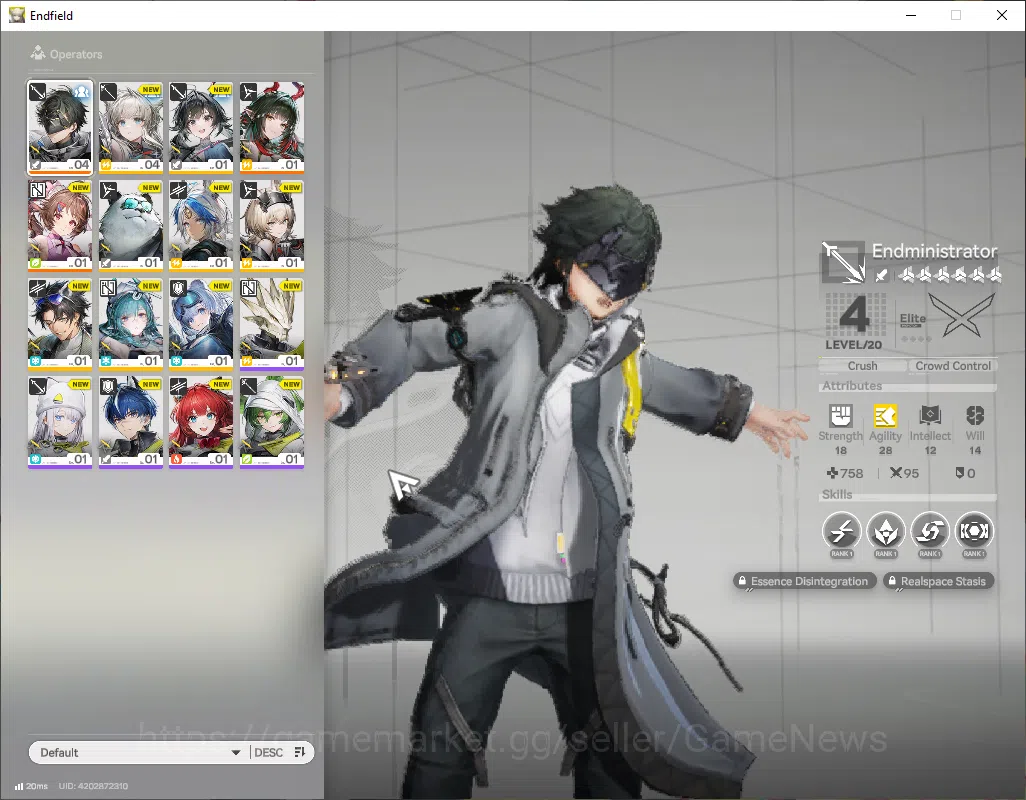The height and width of the screenshot is (800, 1026).
Task: Click the crossed-swords Elite emblem
Action: [x=961, y=315]
